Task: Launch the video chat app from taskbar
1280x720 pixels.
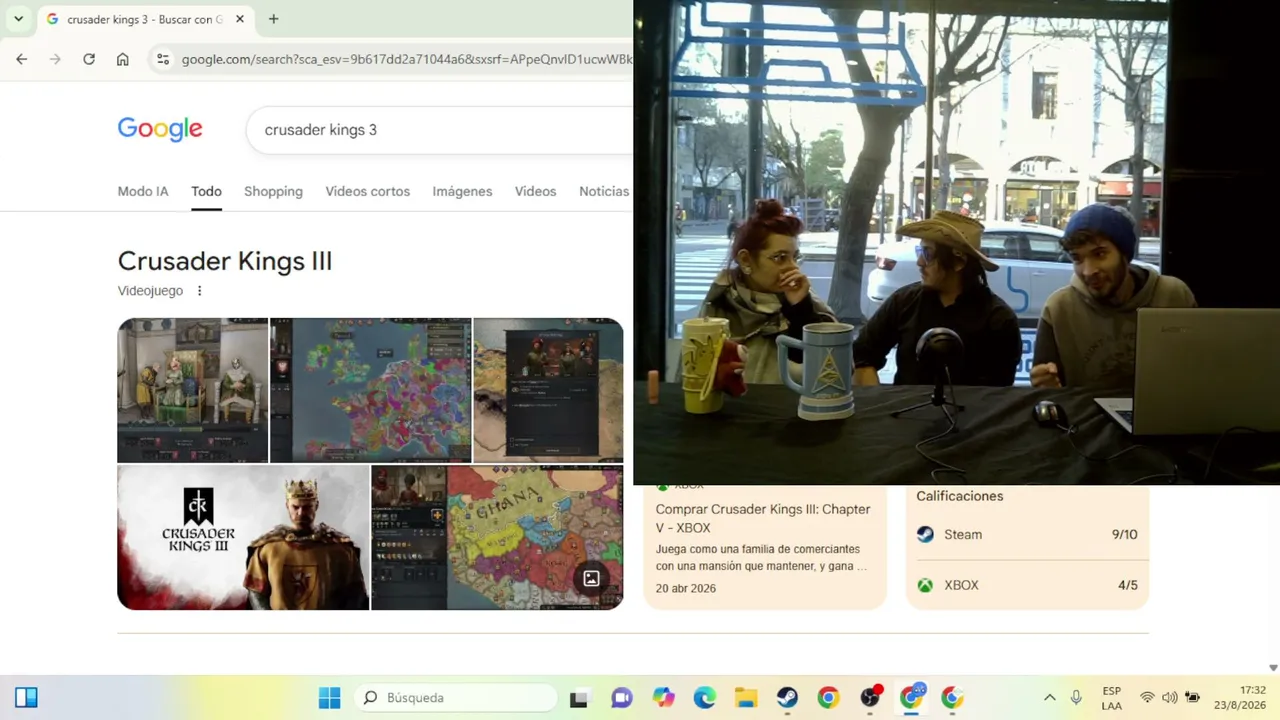Action: 622,698
